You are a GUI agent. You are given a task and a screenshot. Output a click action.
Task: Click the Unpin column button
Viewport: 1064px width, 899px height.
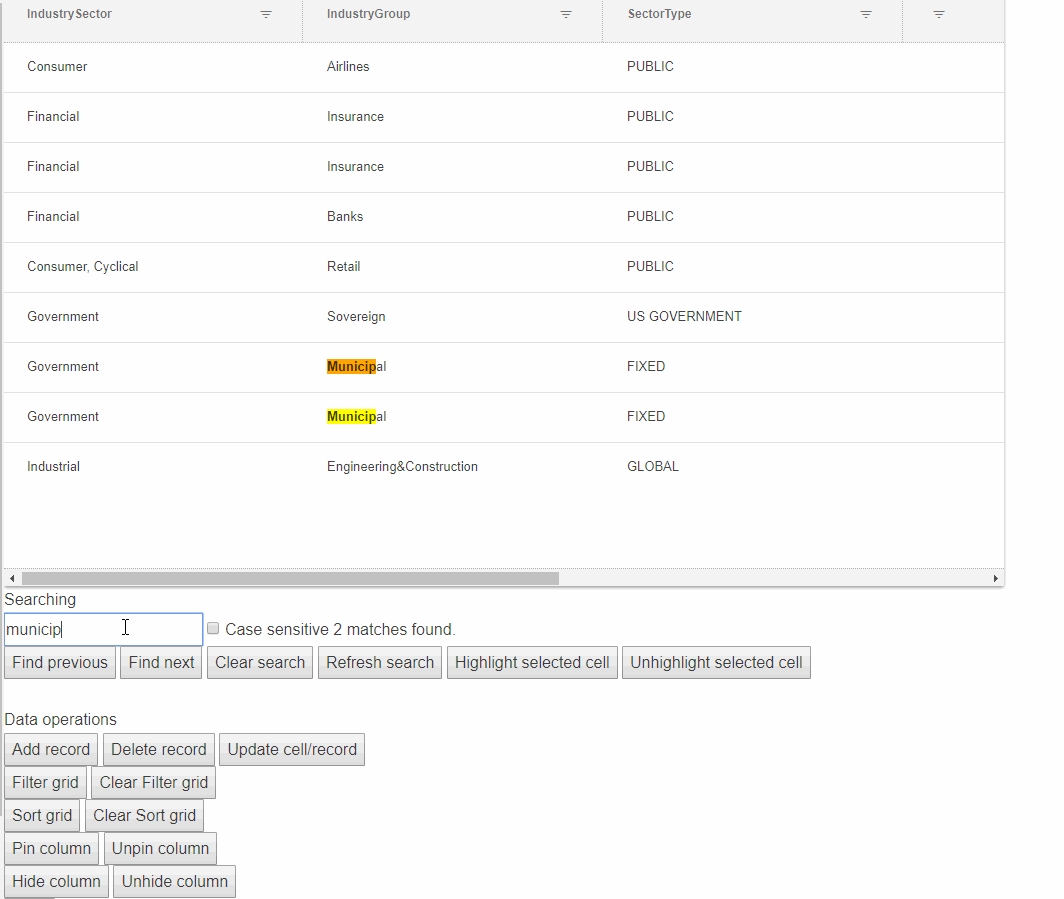pyautogui.click(x=160, y=848)
